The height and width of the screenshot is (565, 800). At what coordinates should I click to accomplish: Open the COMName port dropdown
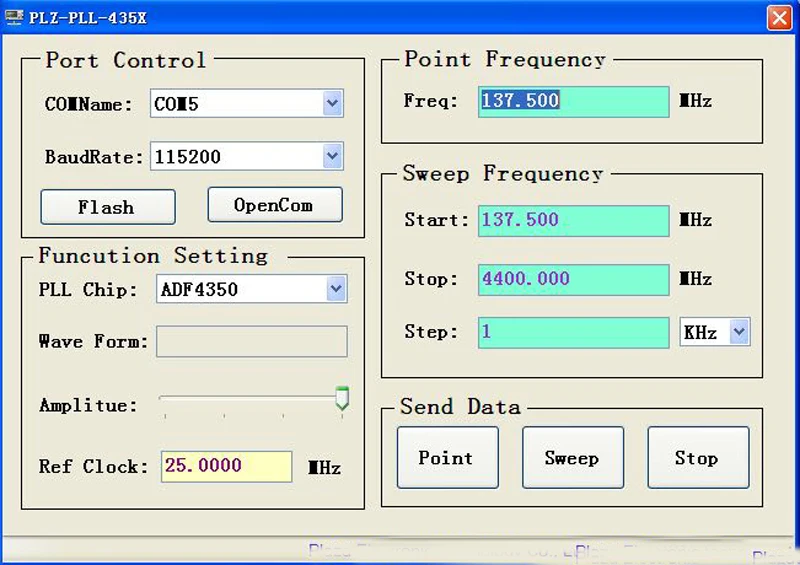tap(333, 103)
